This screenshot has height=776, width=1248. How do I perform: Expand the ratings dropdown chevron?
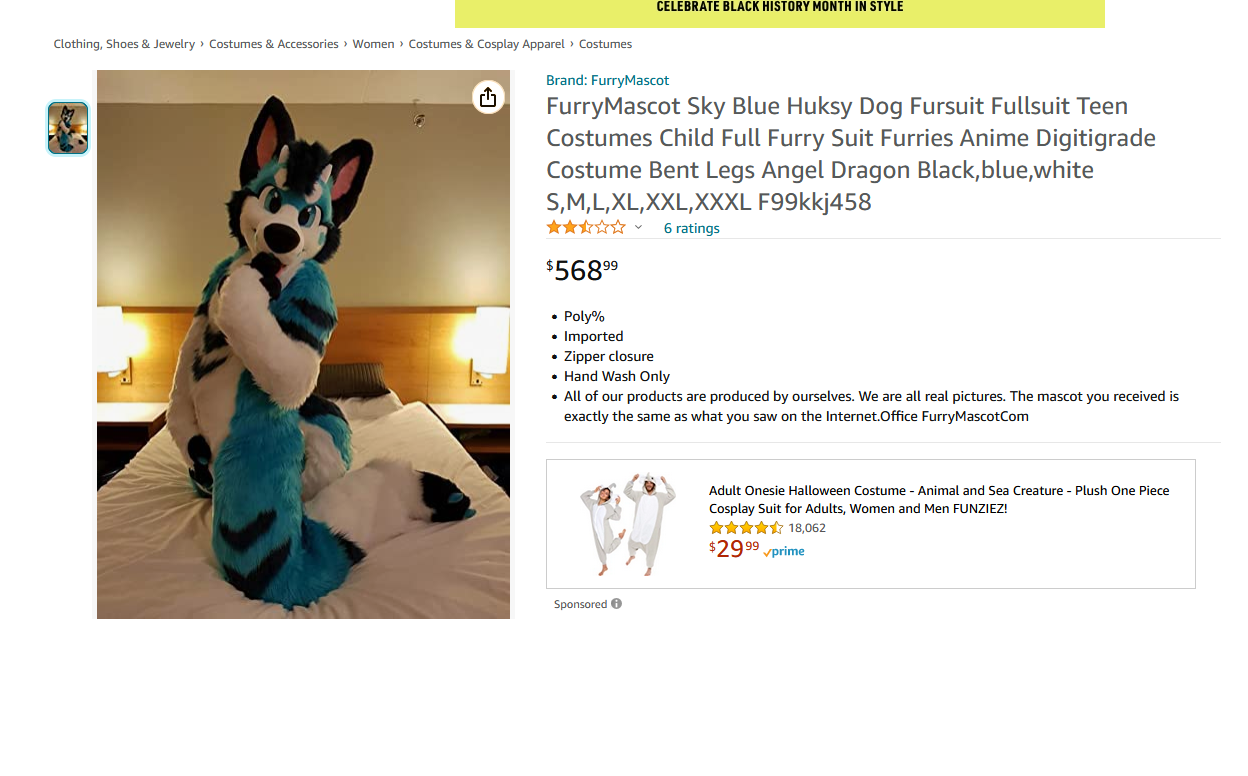pos(638,228)
